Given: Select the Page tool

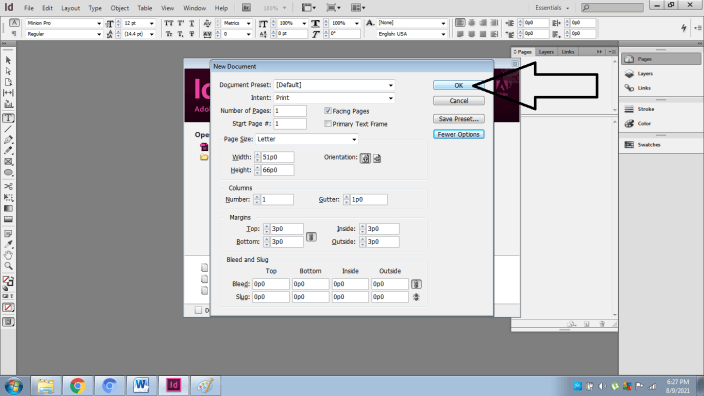Looking at the screenshot, I should (x=8, y=82).
